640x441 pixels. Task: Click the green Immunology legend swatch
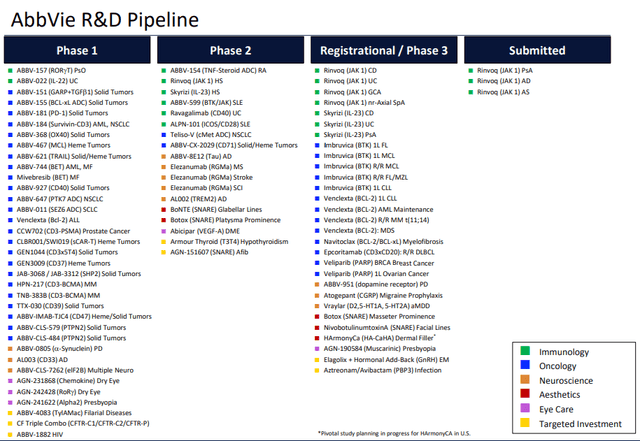(x=525, y=351)
